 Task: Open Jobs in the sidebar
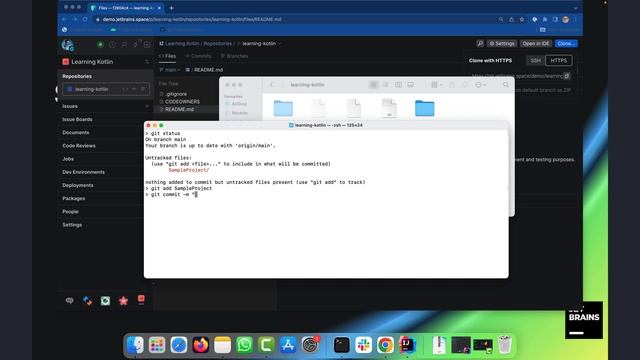(x=68, y=159)
